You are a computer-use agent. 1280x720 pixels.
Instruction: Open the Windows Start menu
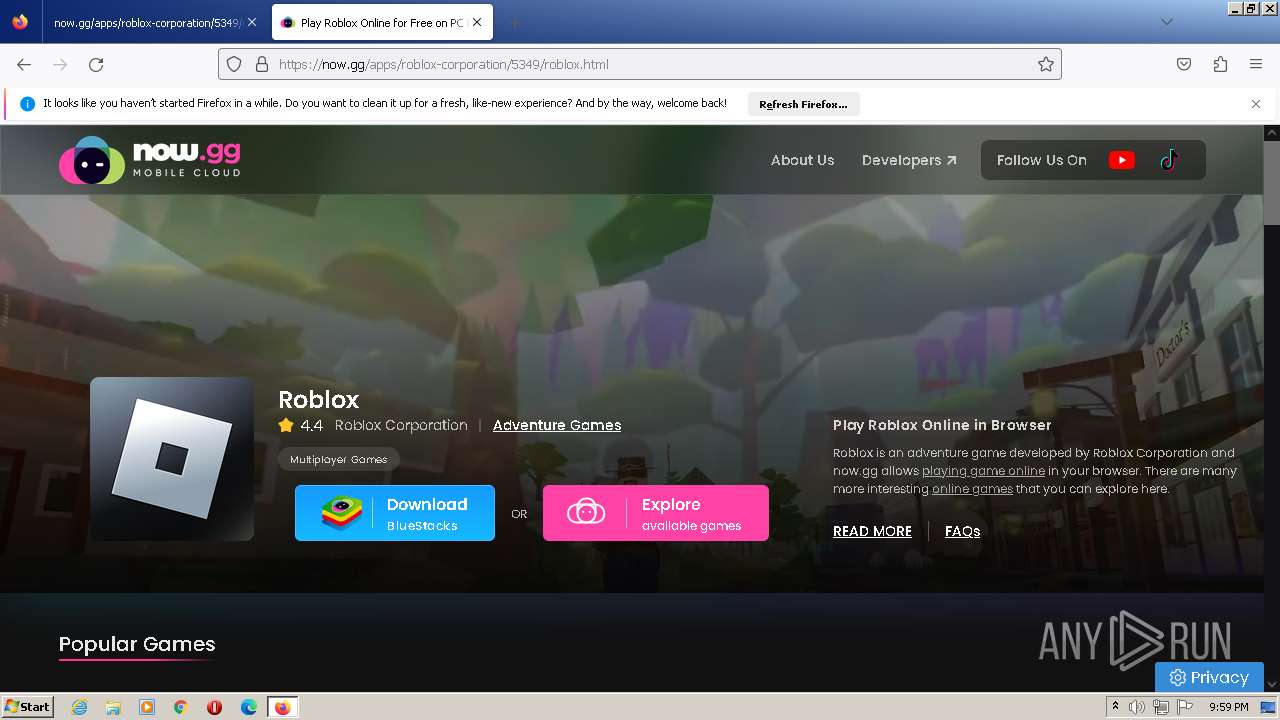point(28,706)
